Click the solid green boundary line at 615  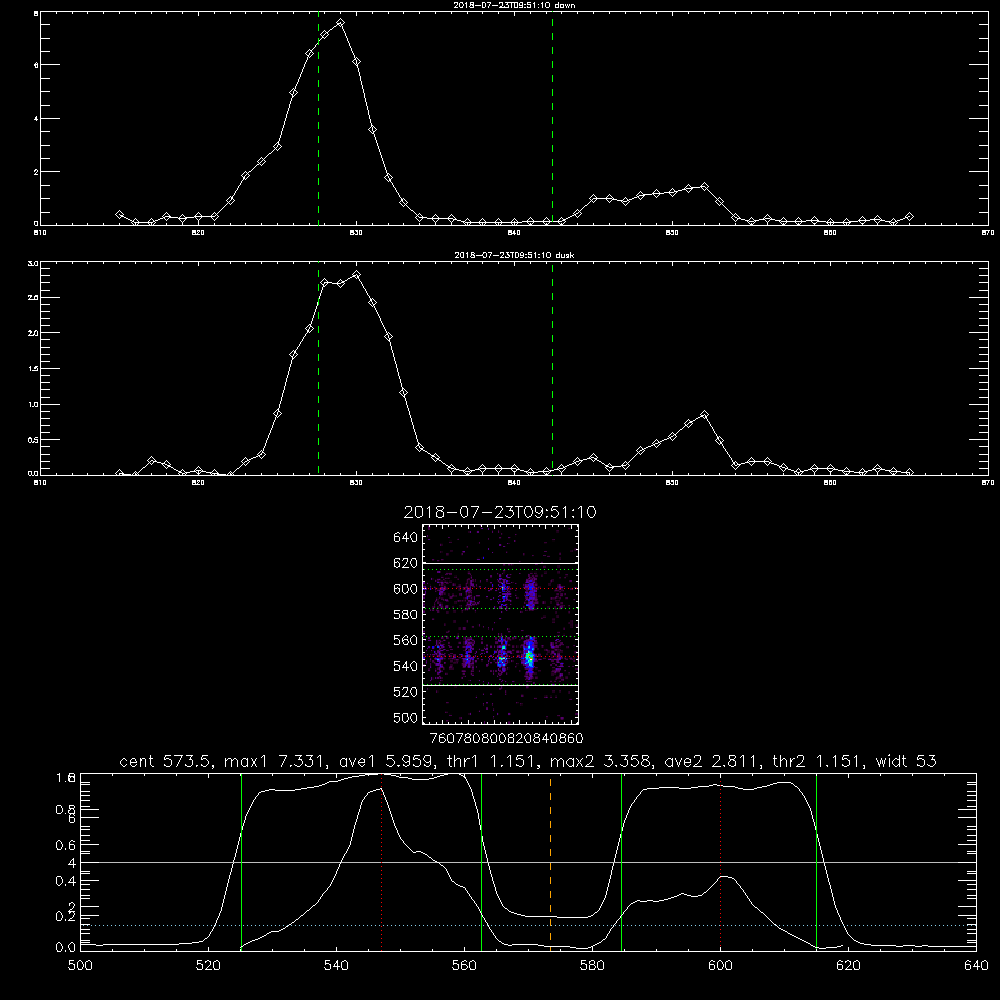[x=816, y=861]
